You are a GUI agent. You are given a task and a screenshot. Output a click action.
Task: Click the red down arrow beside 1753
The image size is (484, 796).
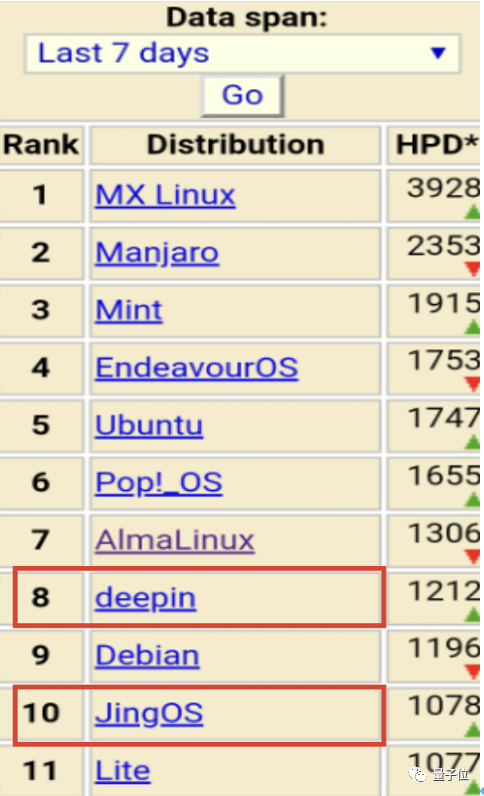click(472, 384)
